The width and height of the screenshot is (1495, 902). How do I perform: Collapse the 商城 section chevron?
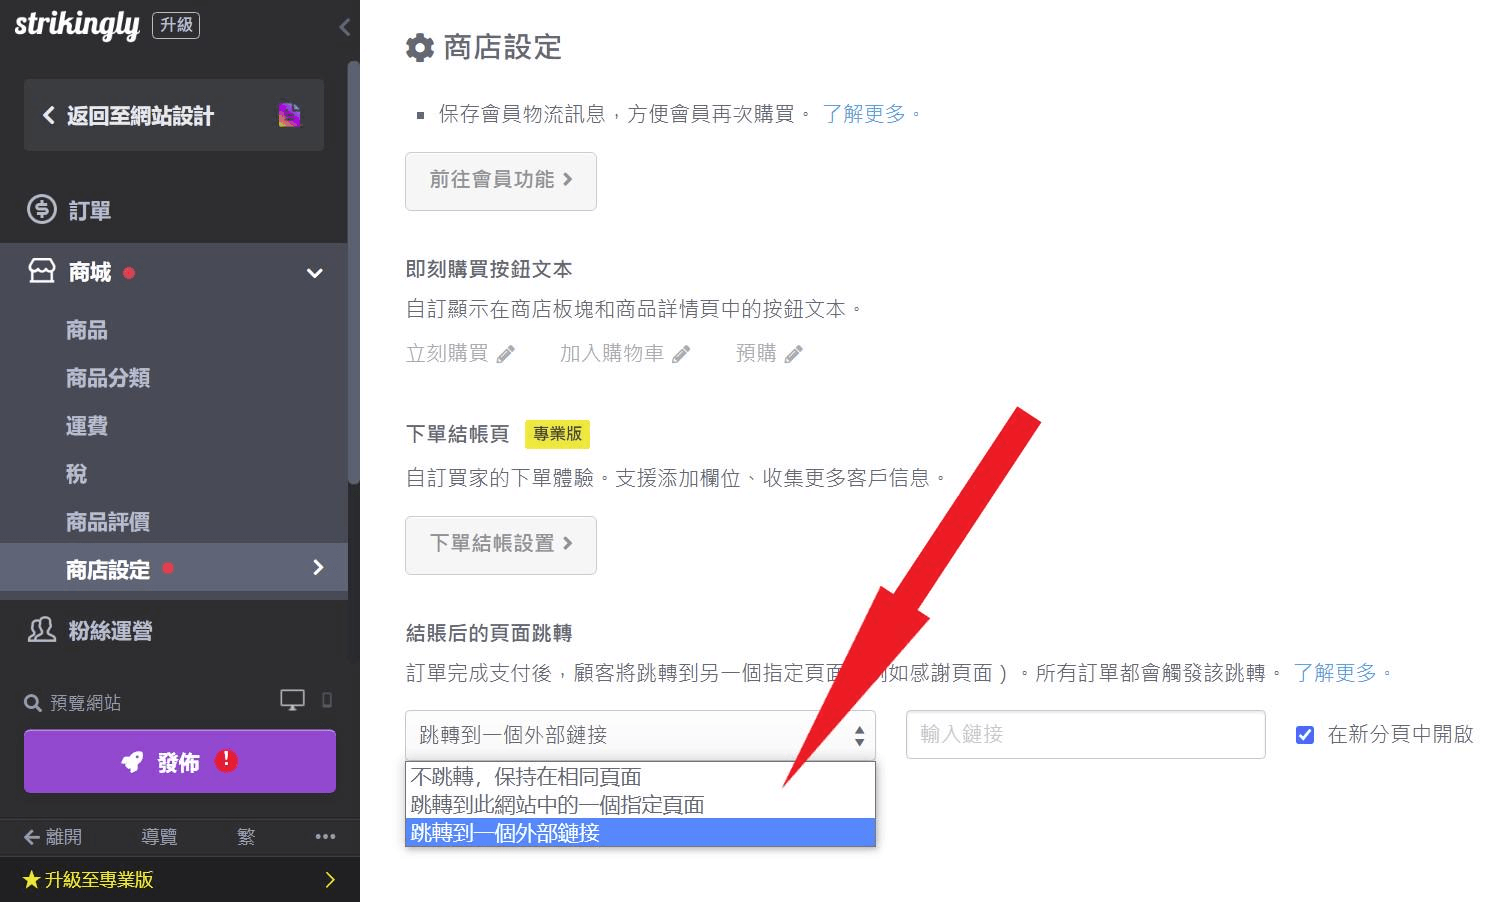[314, 272]
